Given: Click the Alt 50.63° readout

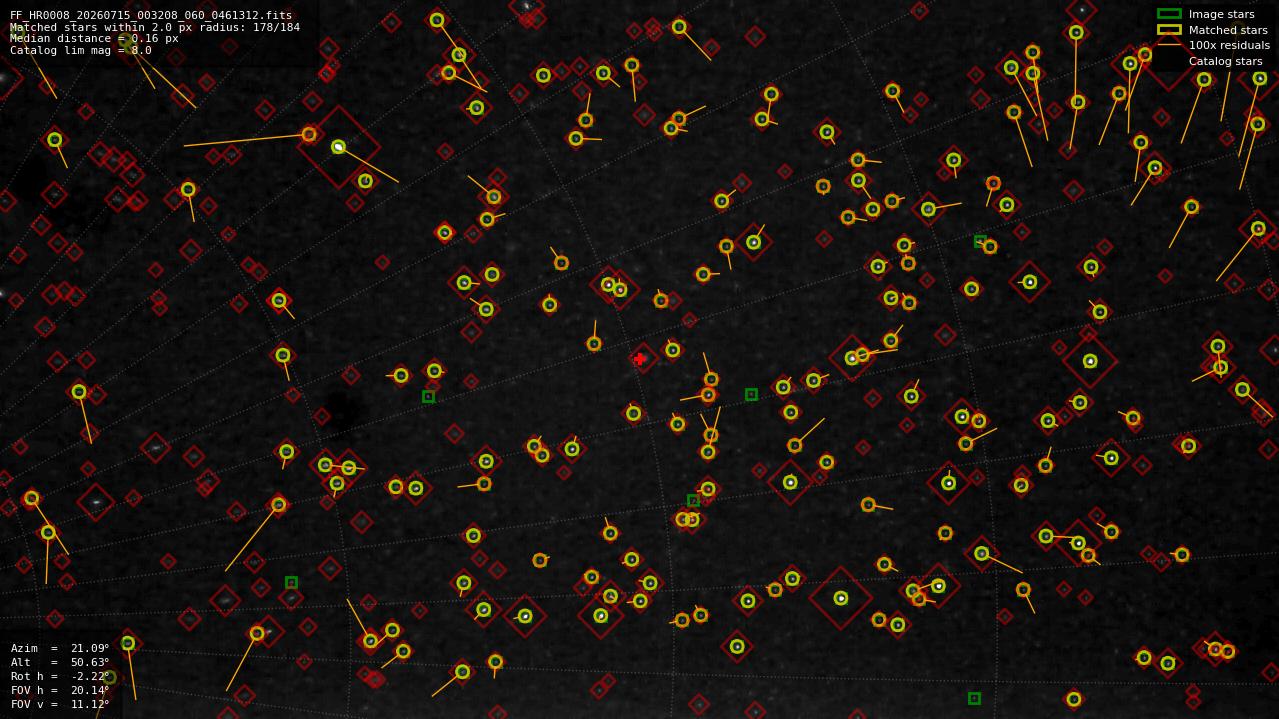Looking at the screenshot, I should click(x=60, y=662).
